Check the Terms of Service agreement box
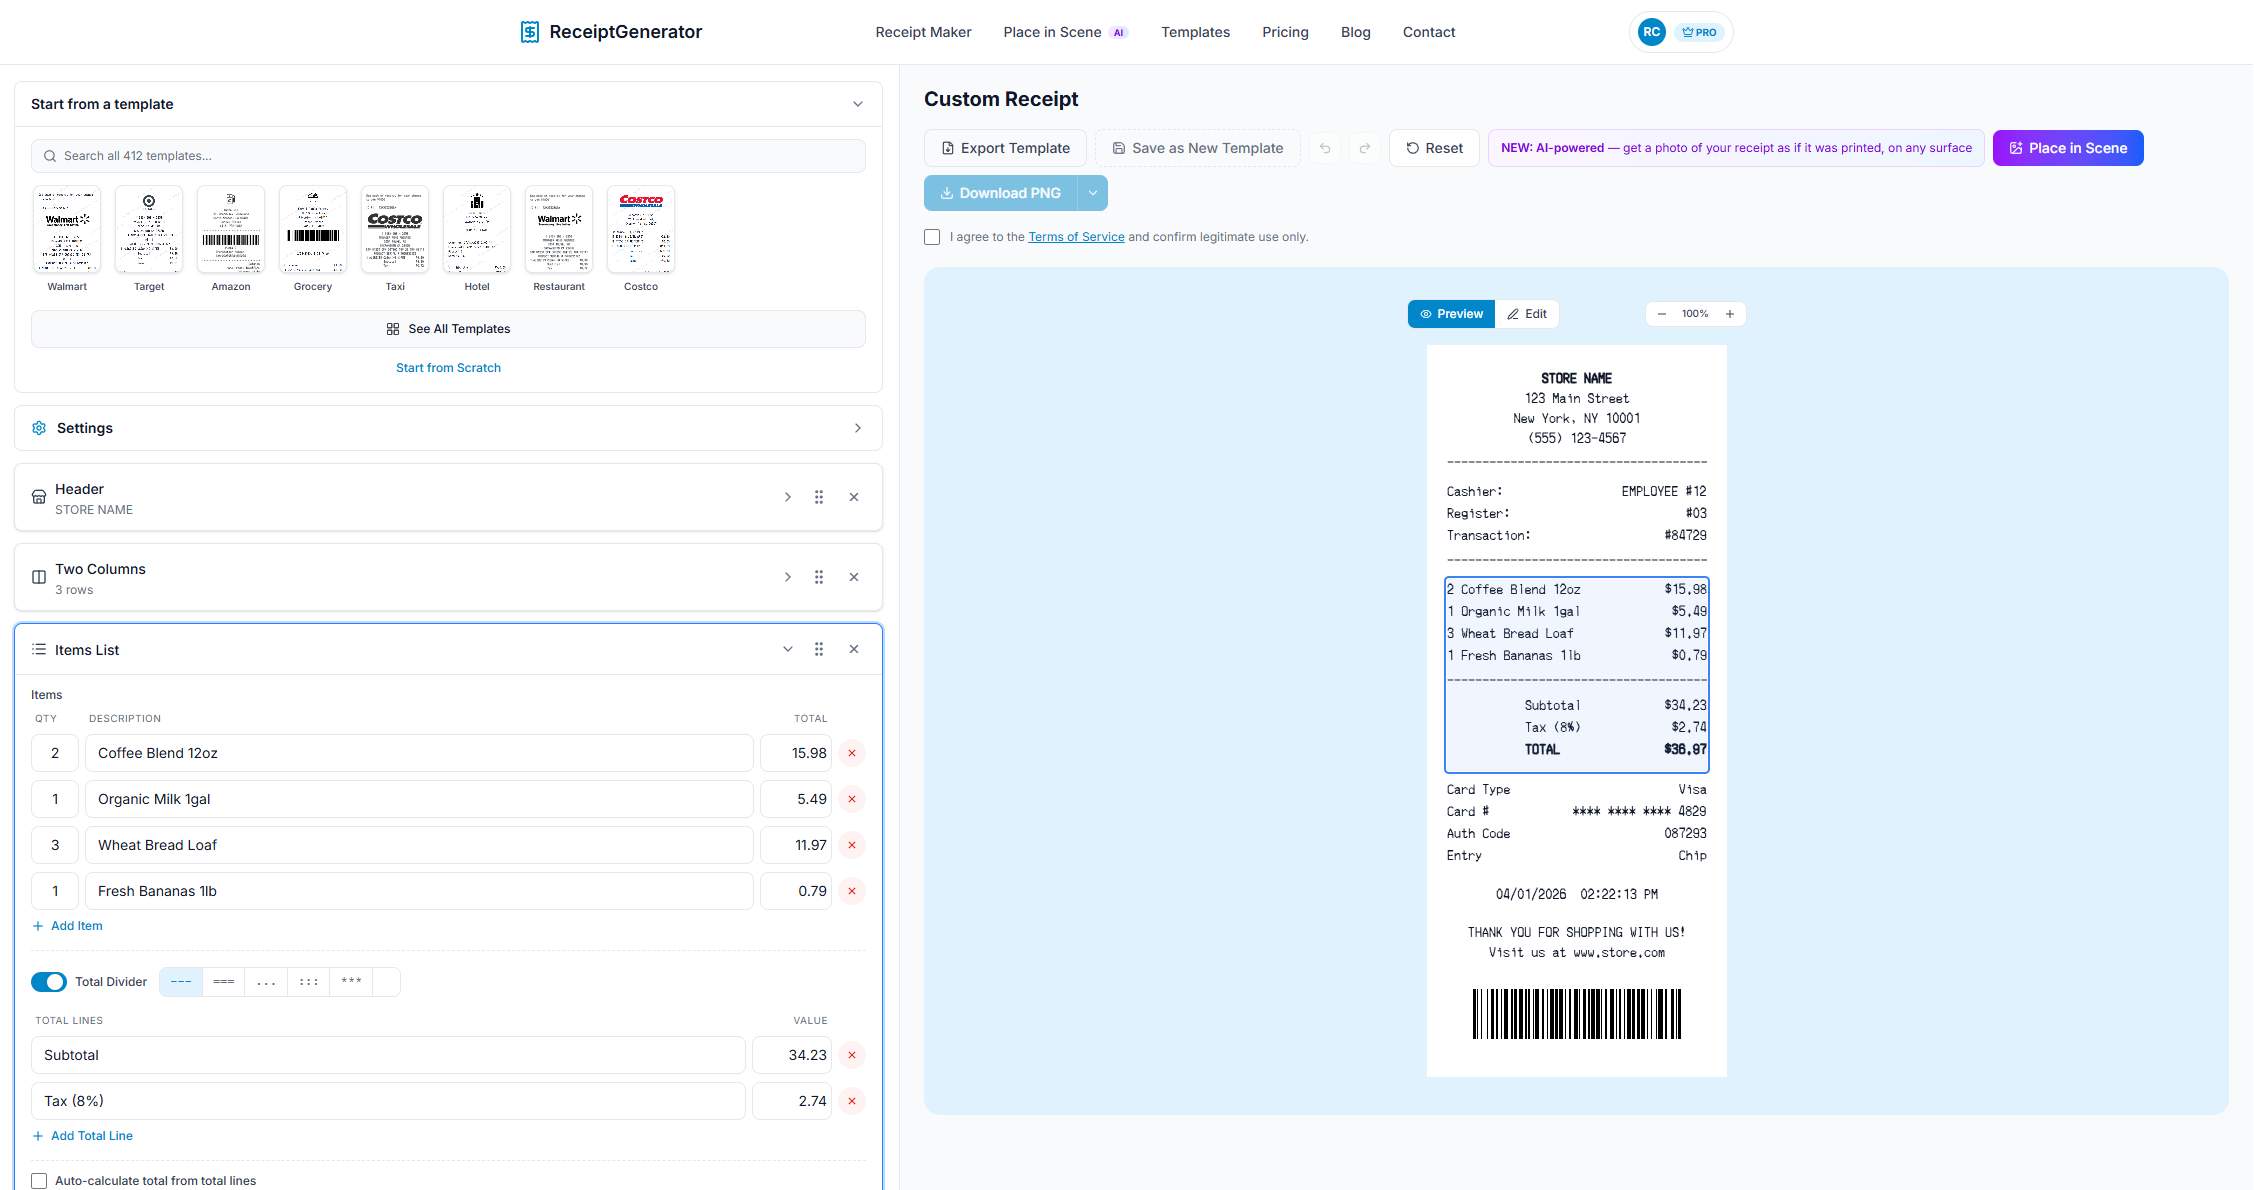This screenshot has height=1190, width=2254. click(x=932, y=237)
